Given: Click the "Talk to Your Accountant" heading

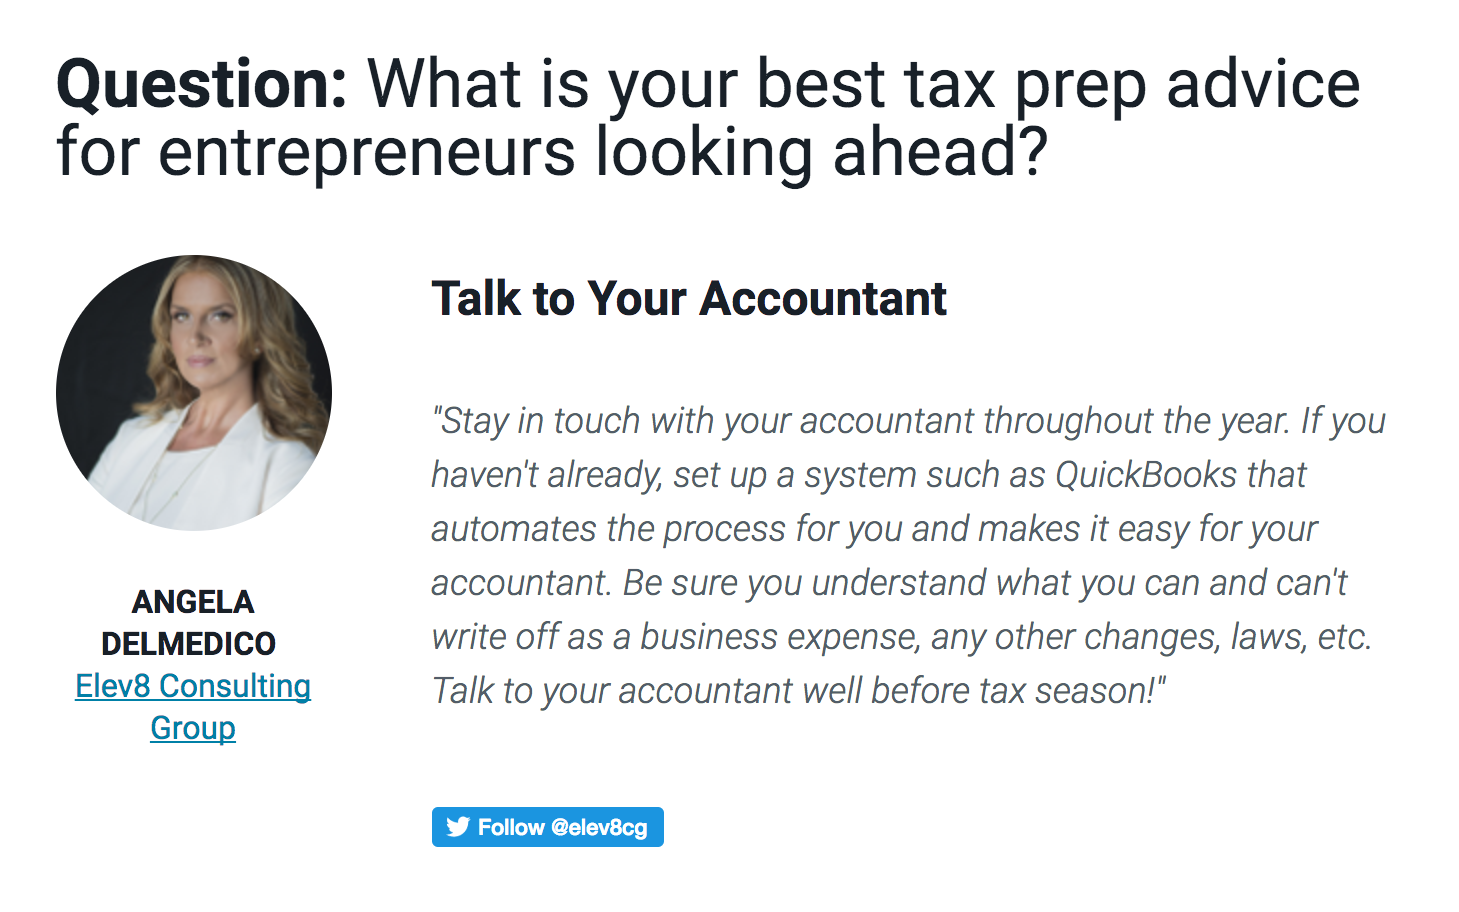Looking at the screenshot, I should pos(689,299).
